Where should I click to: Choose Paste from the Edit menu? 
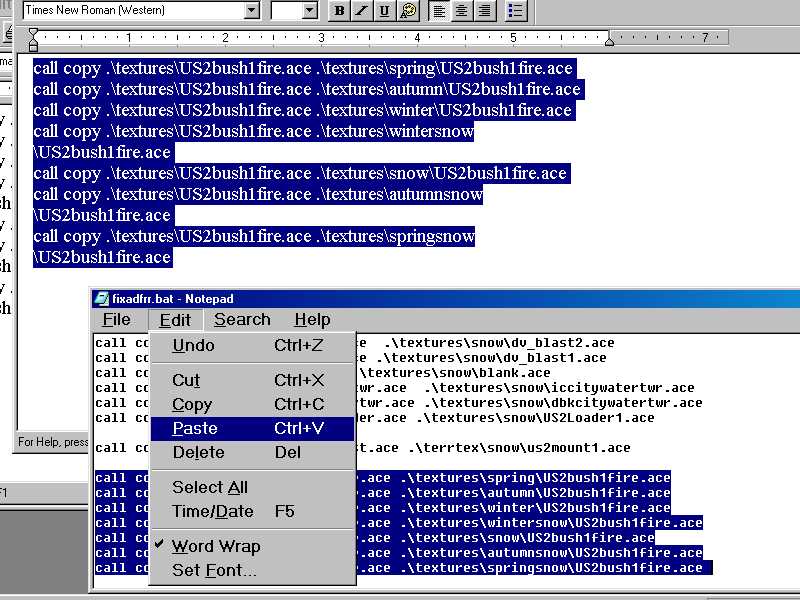click(253, 428)
